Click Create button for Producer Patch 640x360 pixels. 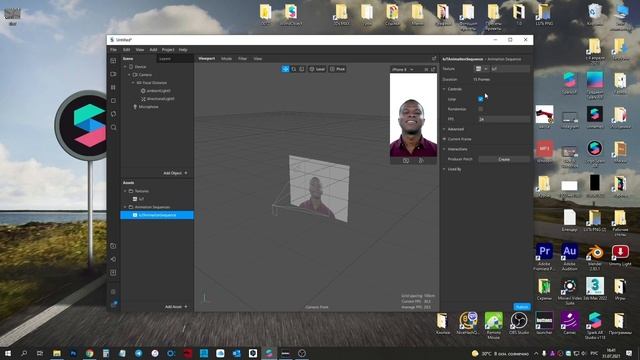coord(504,159)
